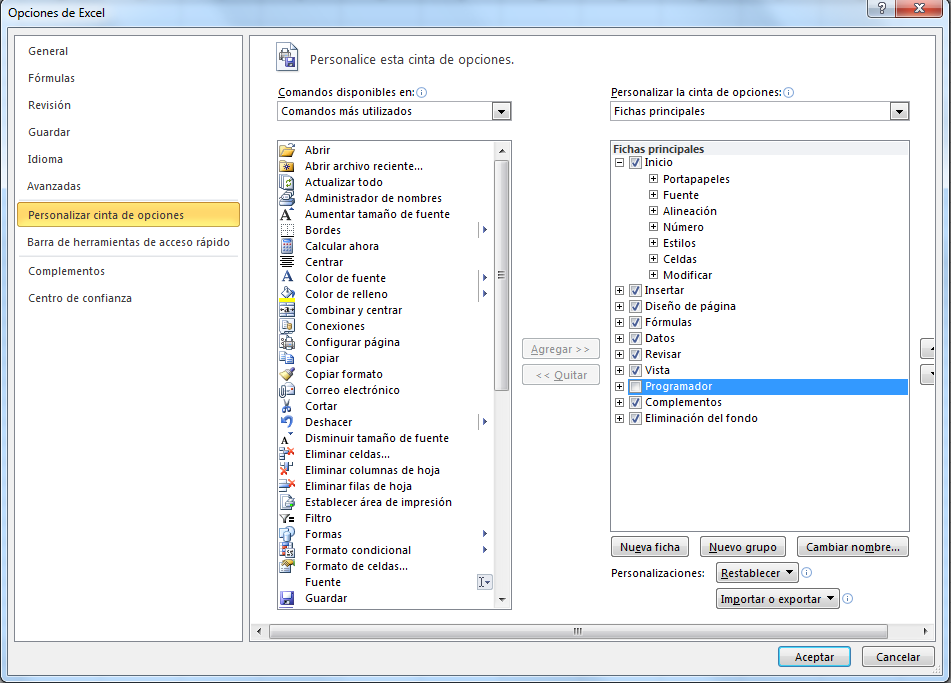Uncheck the Revisar tab checkbox
This screenshot has width=952, height=684.
[635, 354]
